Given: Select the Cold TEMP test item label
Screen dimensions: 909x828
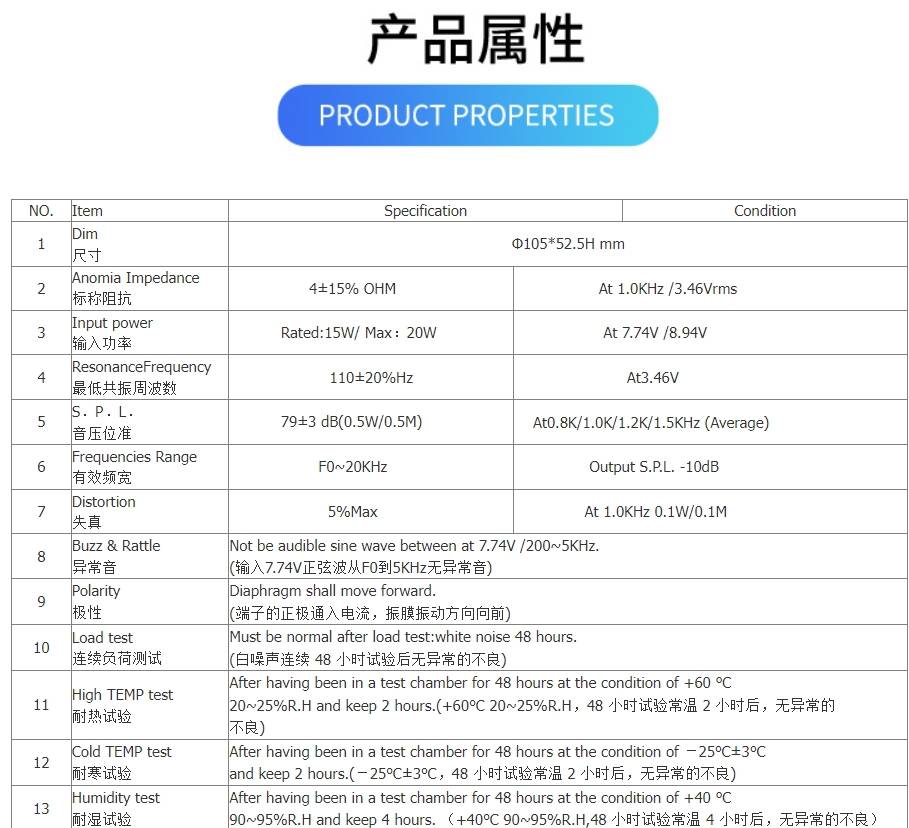Looking at the screenshot, I should pyautogui.click(x=121, y=752).
